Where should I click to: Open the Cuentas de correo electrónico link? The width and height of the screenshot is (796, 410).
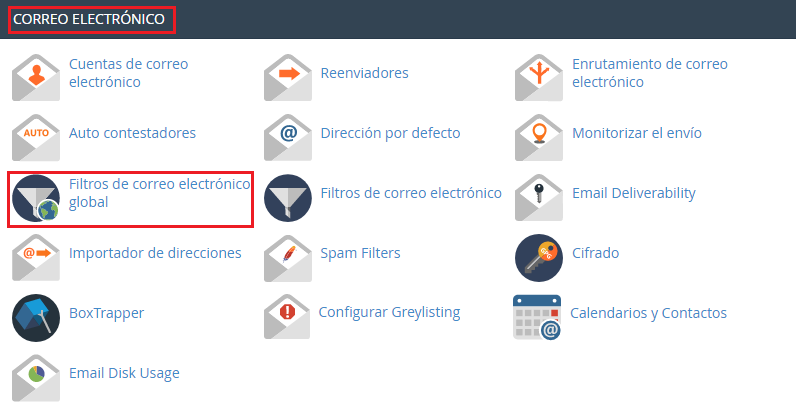(128, 73)
